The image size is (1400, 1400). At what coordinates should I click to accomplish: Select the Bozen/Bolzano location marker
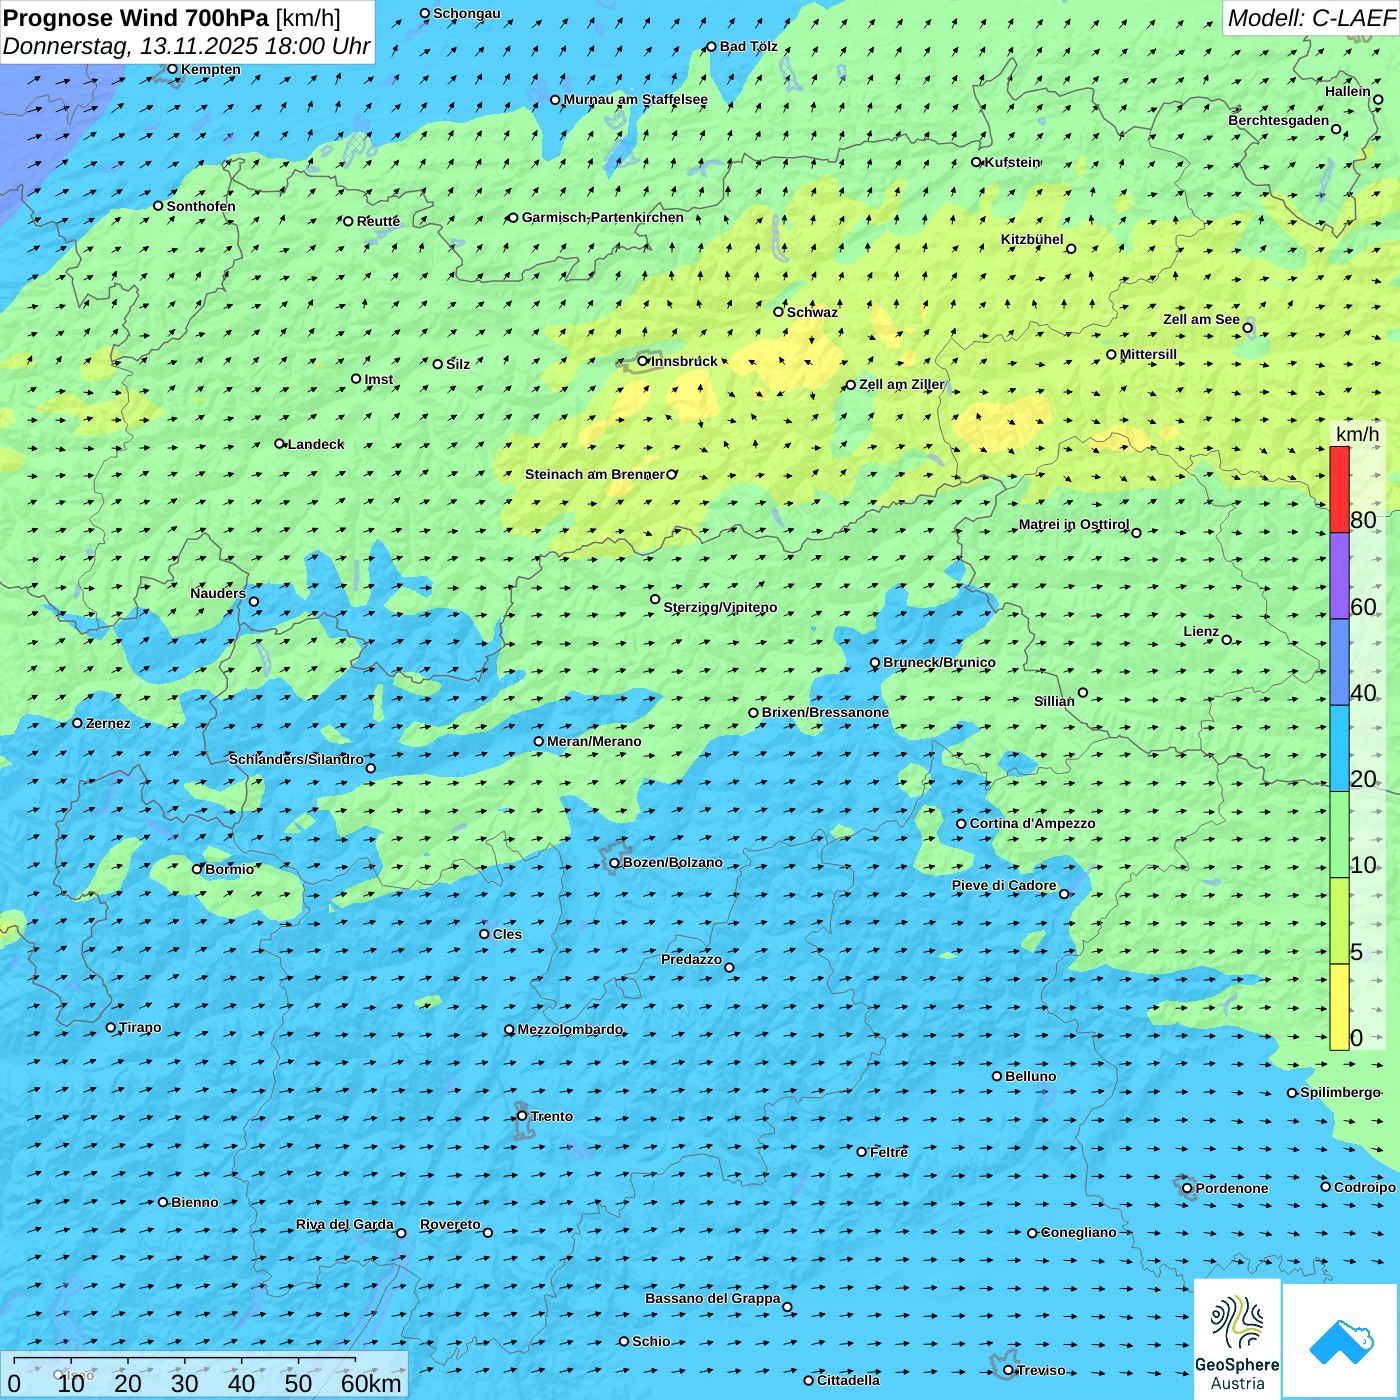click(615, 863)
